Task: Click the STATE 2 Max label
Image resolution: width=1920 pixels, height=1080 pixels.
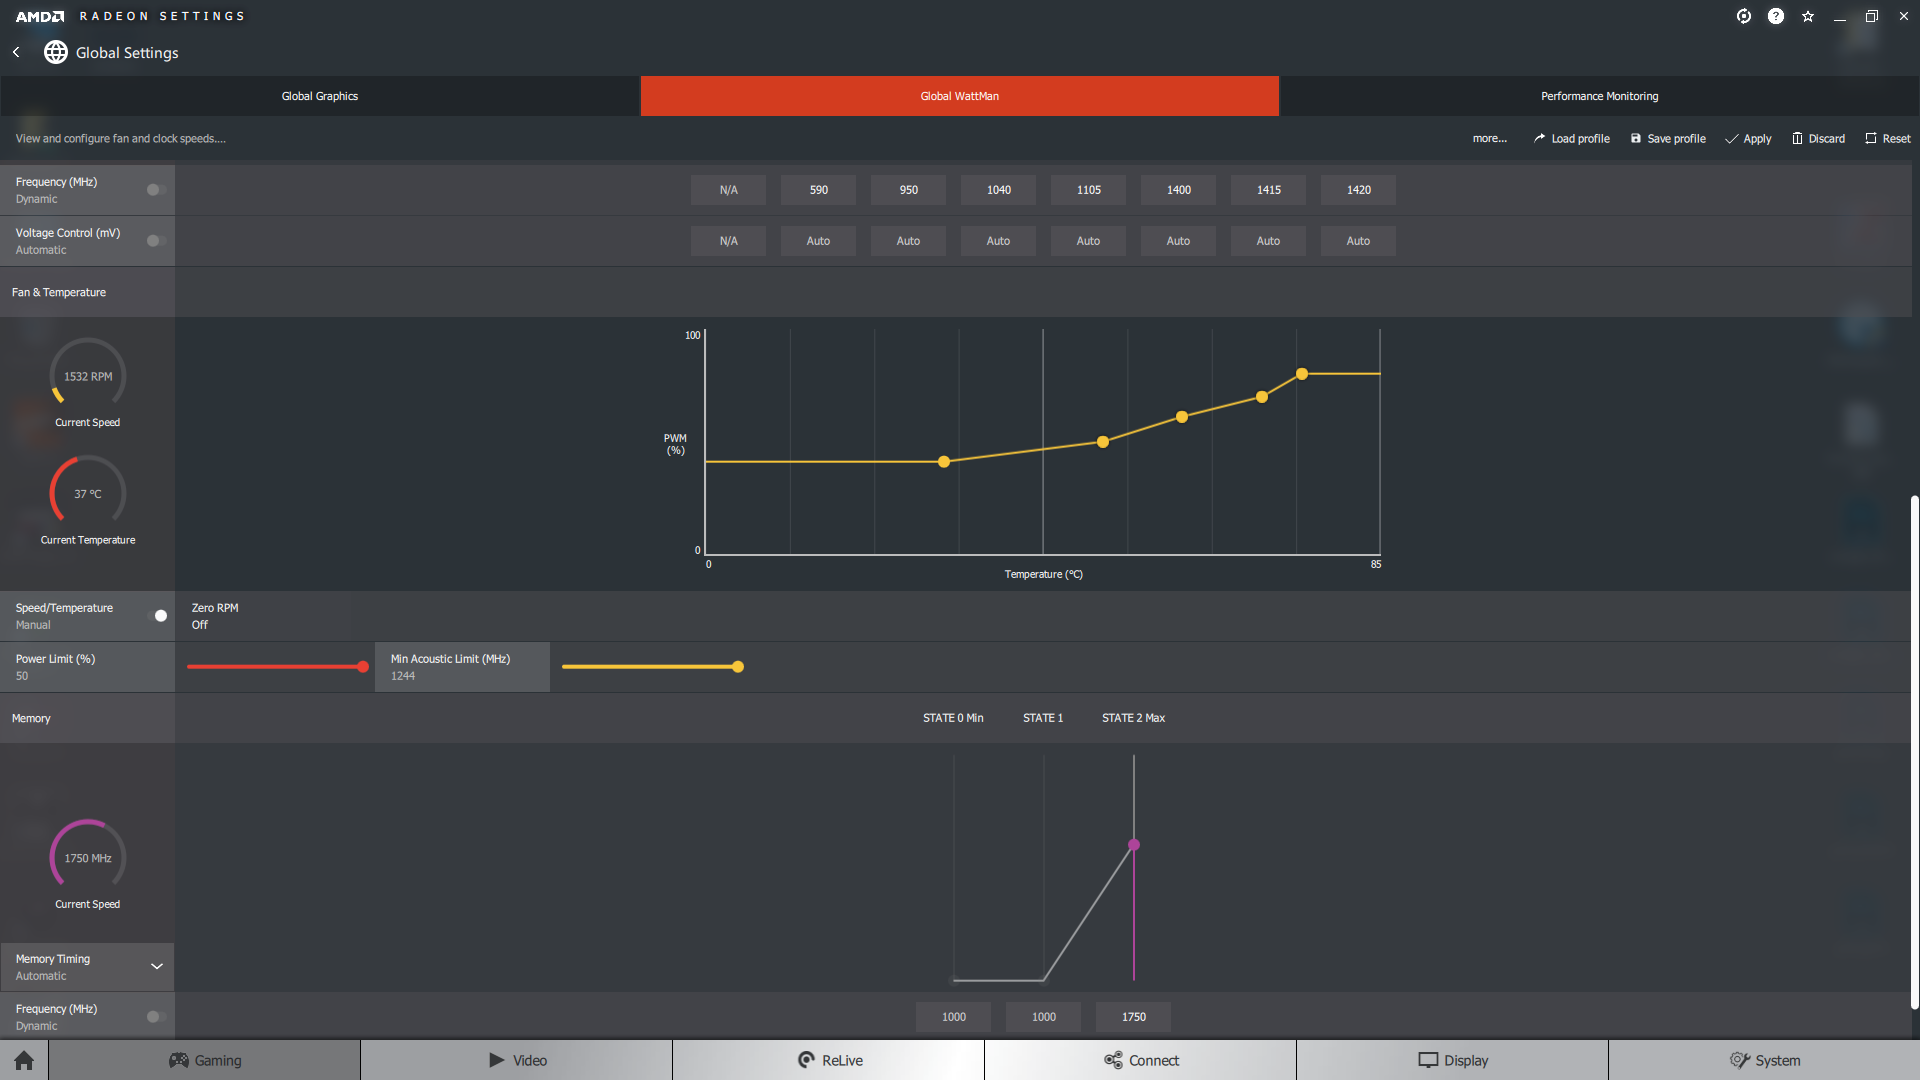Action: [1133, 718]
